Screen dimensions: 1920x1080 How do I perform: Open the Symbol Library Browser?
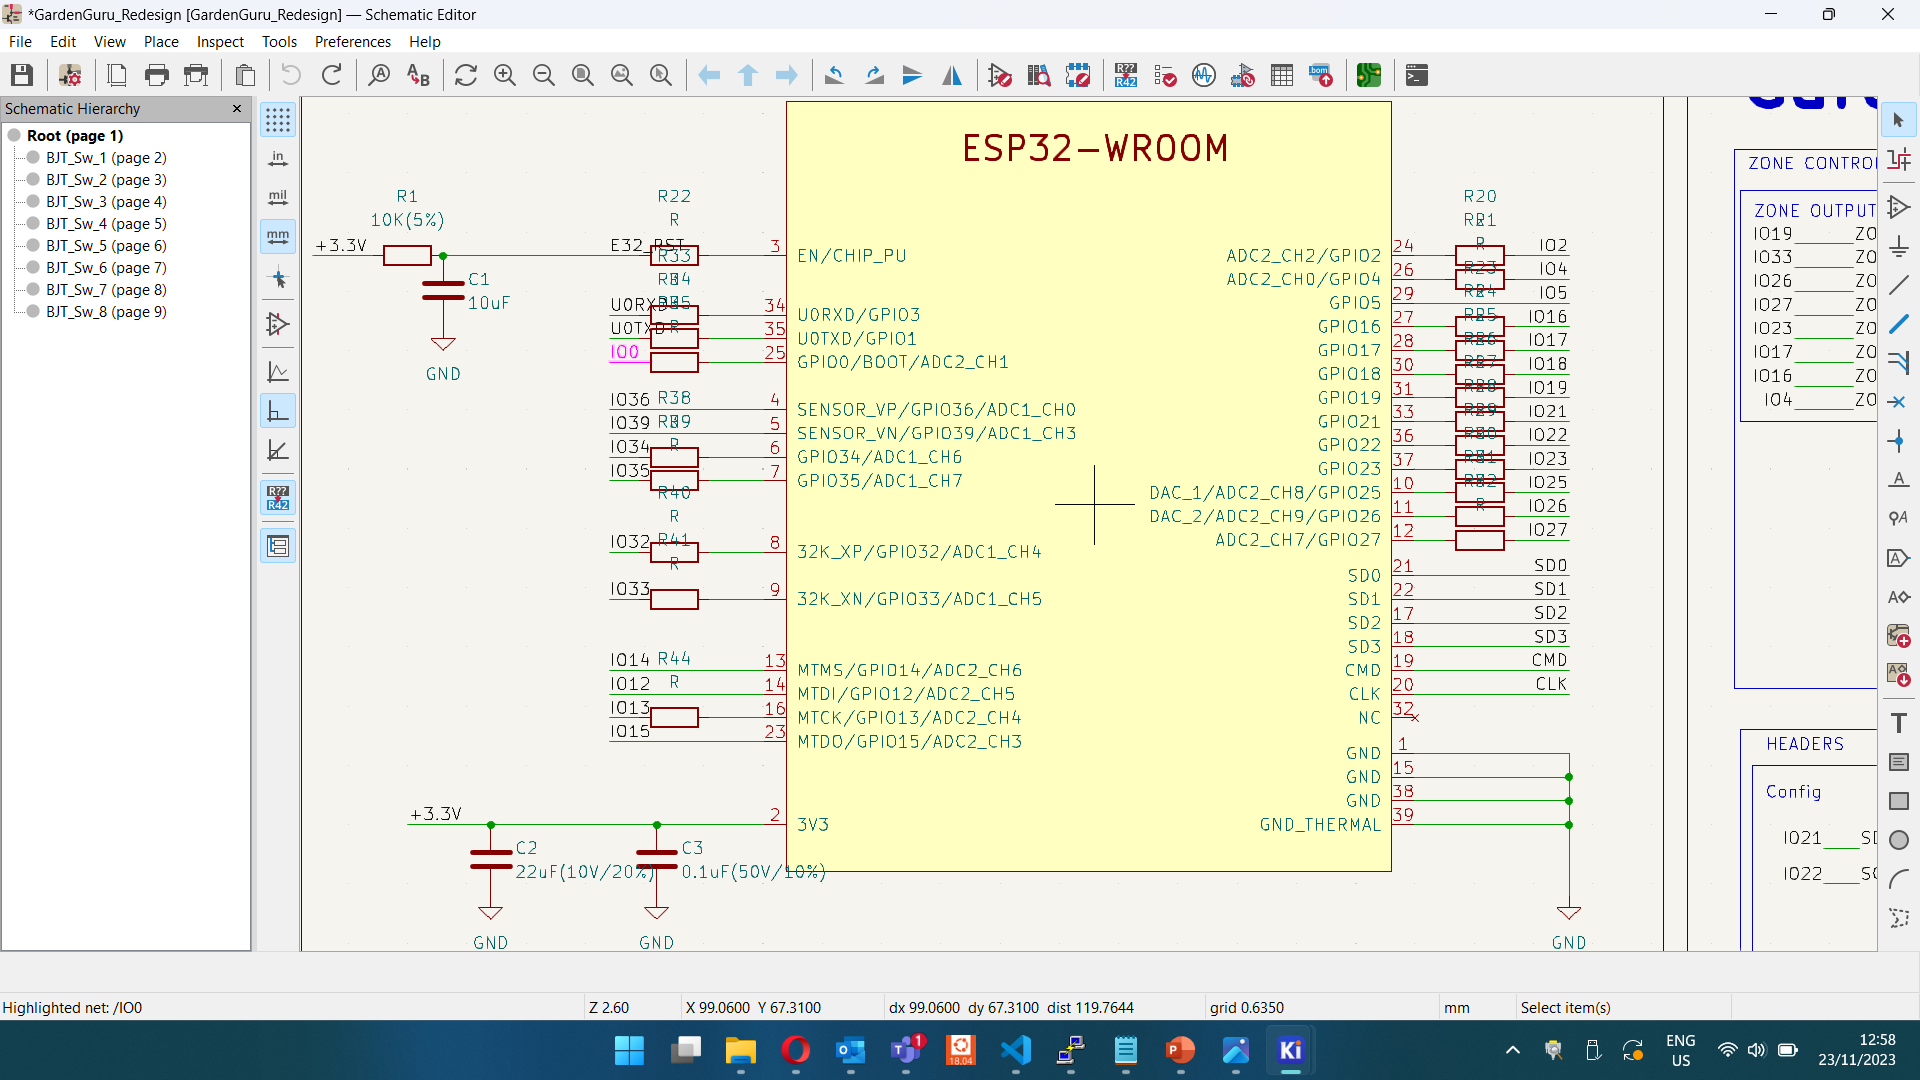[x=1039, y=75]
